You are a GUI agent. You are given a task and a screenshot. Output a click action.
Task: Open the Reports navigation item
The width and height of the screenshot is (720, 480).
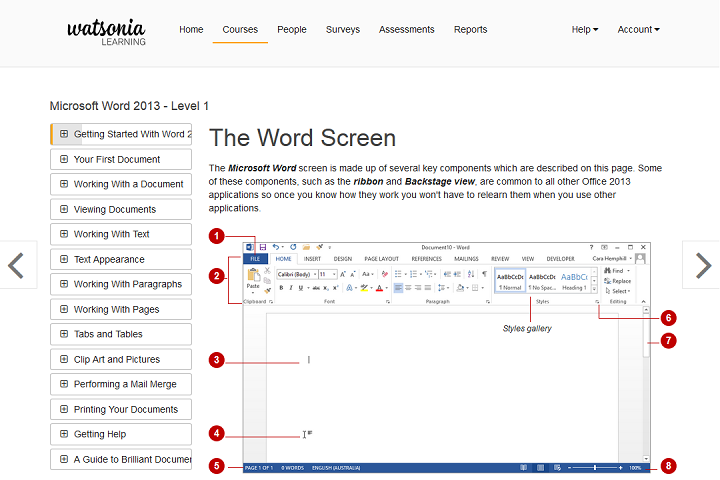[x=470, y=29]
